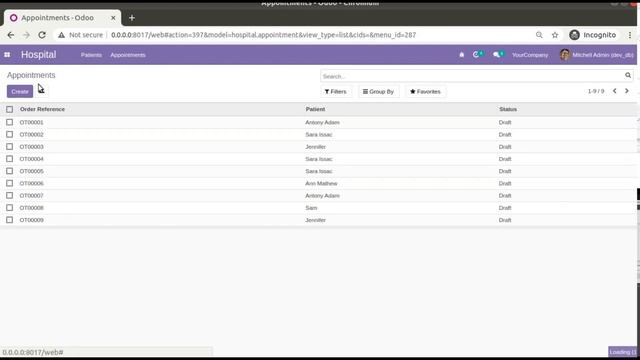Open the apps grid menu icon
Screen dimensions: 640x360
point(7,55)
